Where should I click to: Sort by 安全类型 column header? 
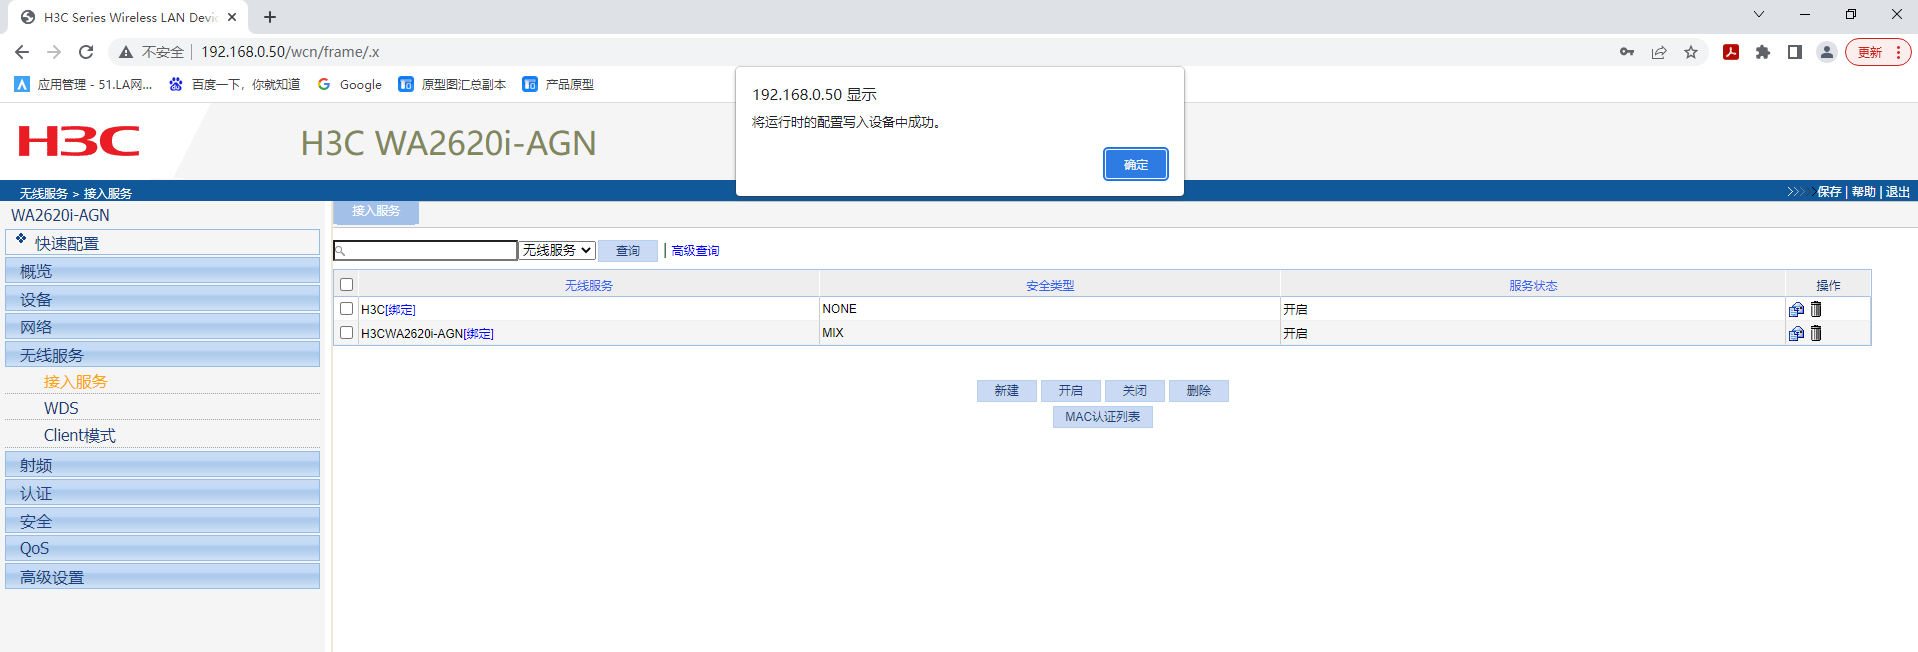(1050, 286)
